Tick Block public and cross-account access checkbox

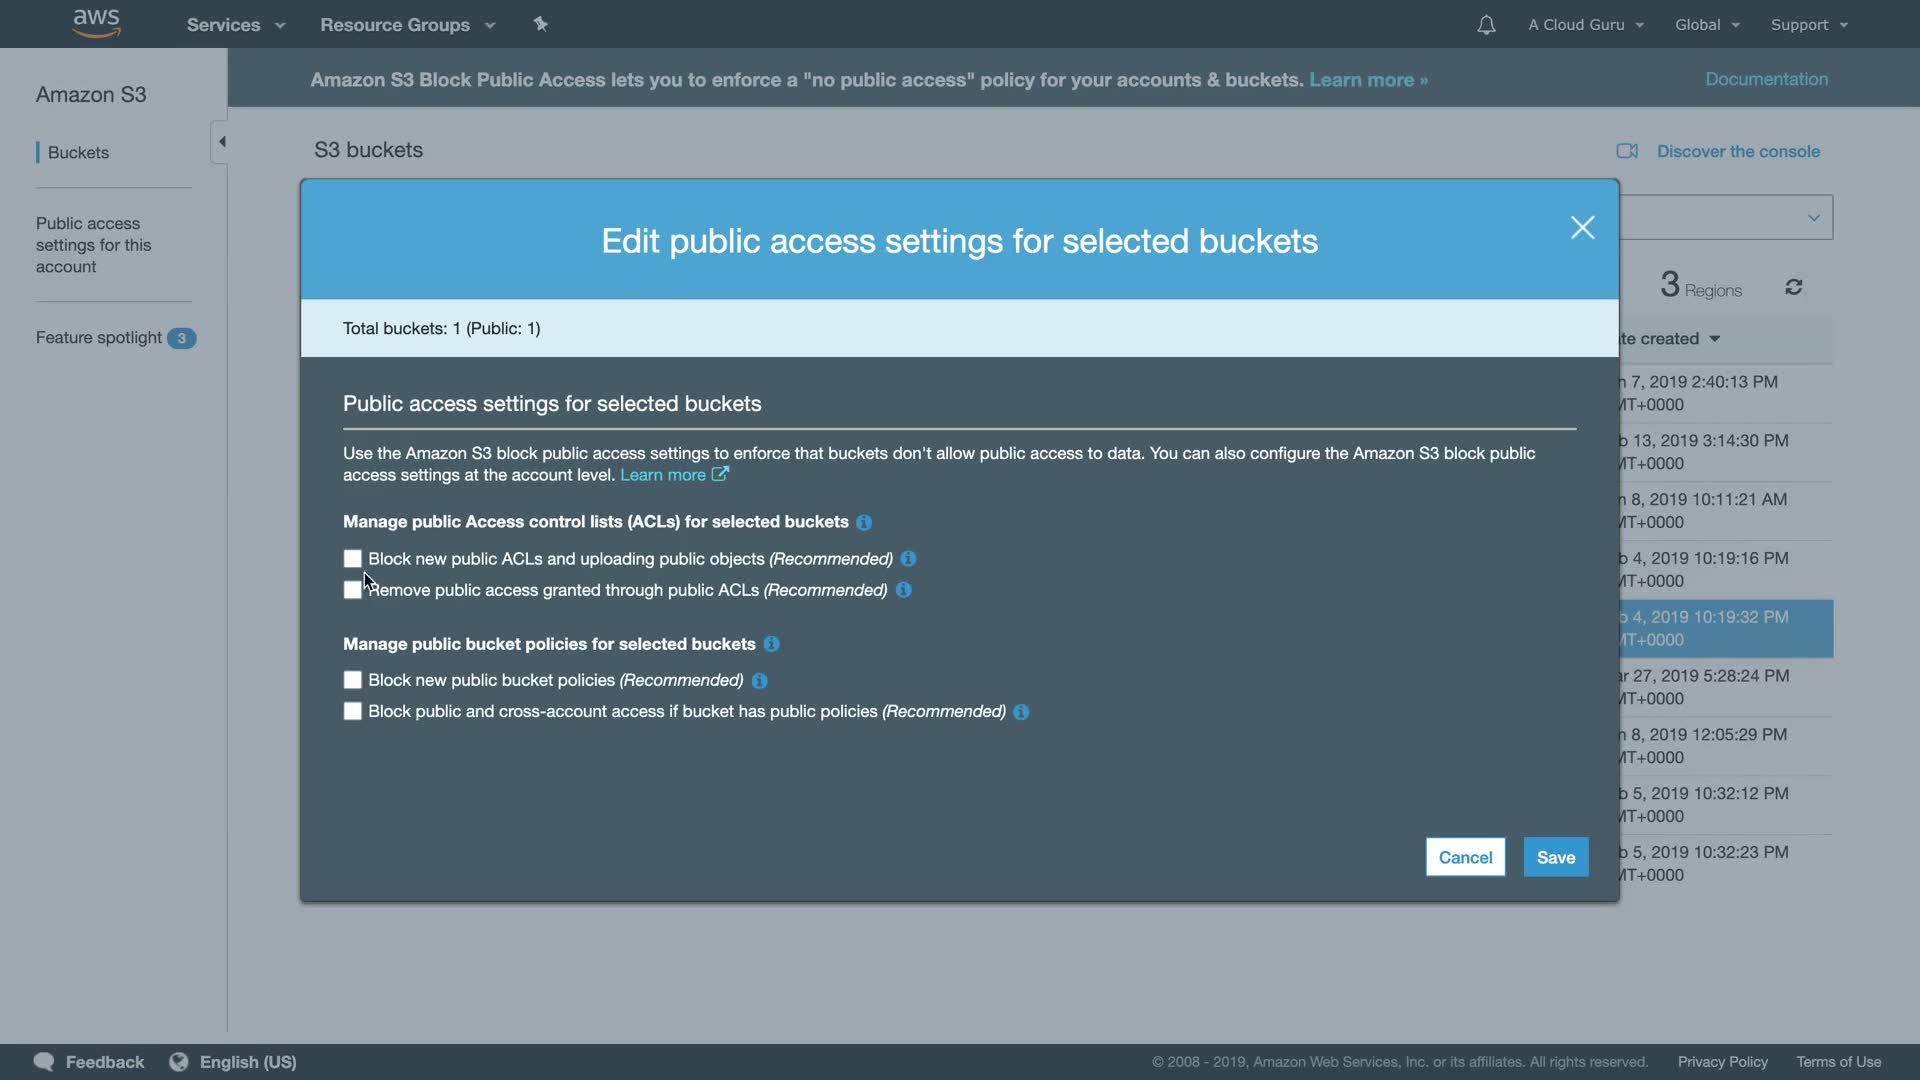tap(352, 711)
